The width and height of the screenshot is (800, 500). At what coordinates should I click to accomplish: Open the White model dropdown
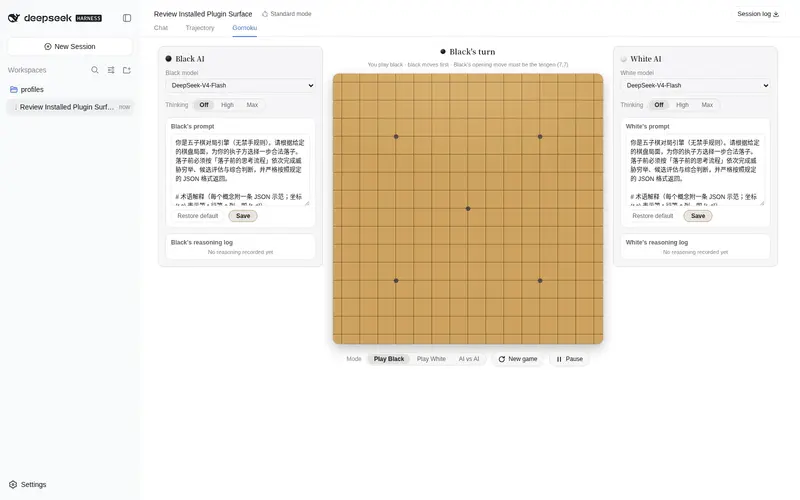[695, 85]
